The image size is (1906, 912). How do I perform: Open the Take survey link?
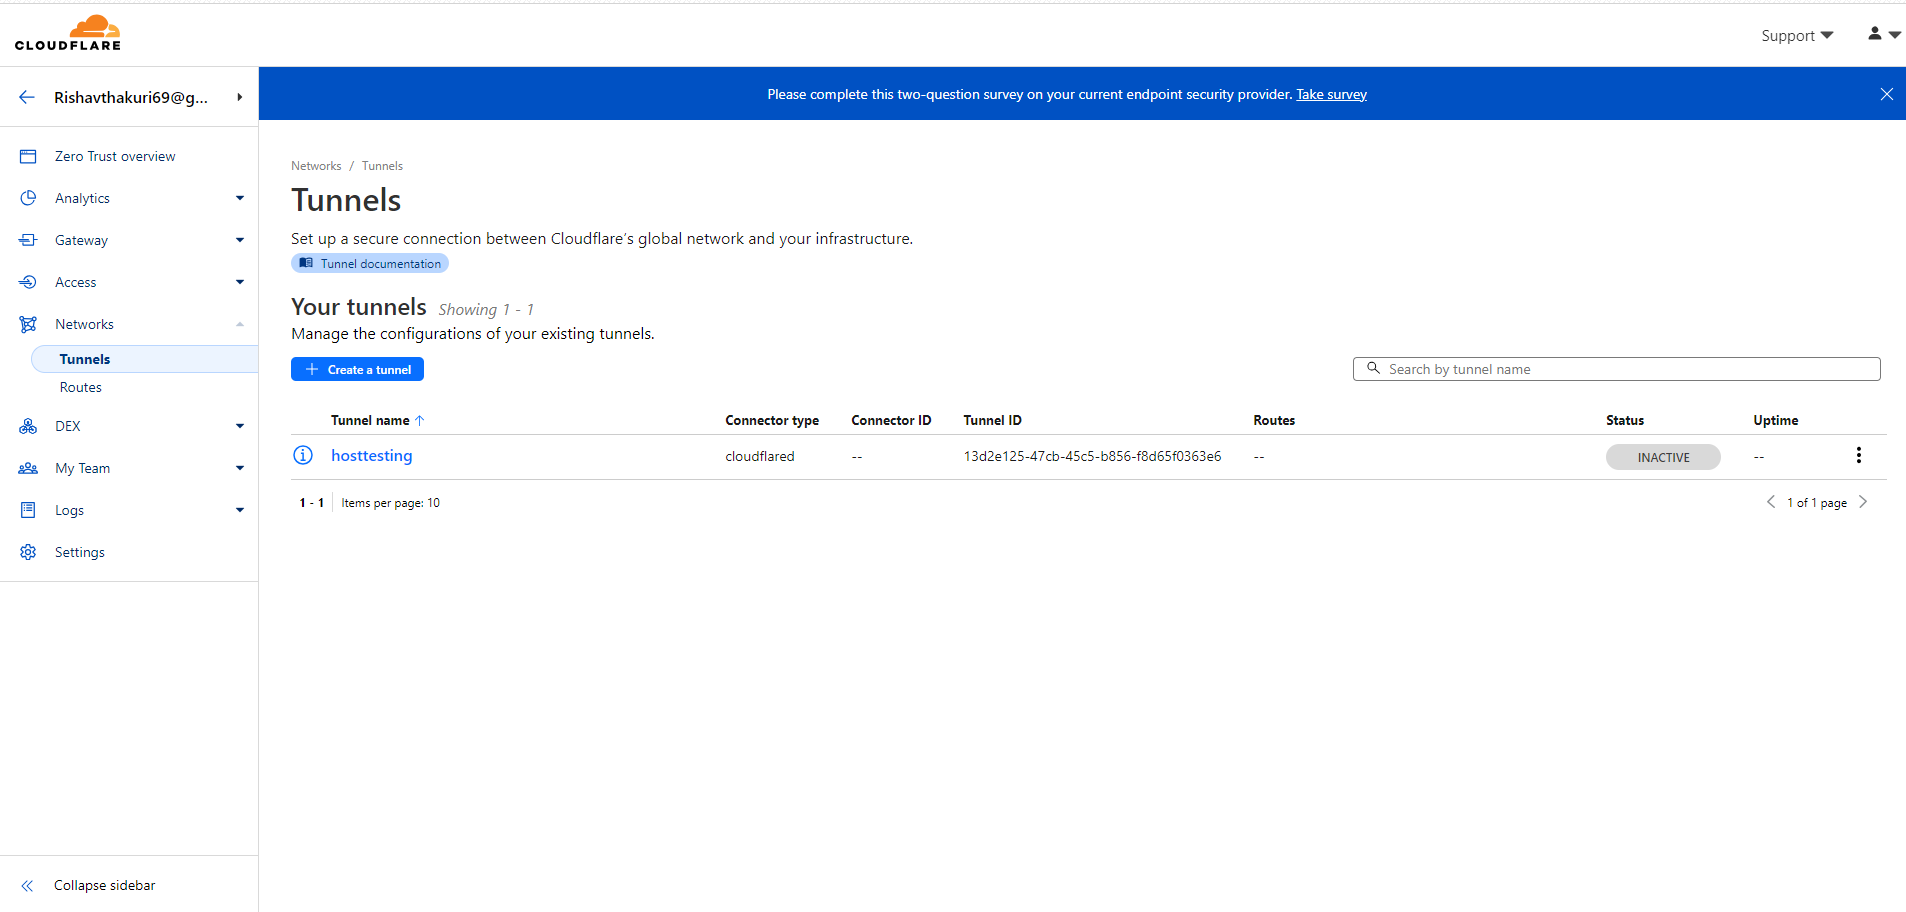(1331, 94)
